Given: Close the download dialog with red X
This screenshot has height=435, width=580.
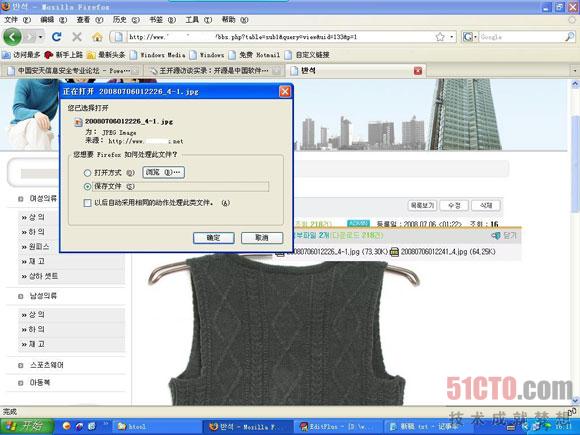Looking at the screenshot, I should pyautogui.click(x=284, y=91).
